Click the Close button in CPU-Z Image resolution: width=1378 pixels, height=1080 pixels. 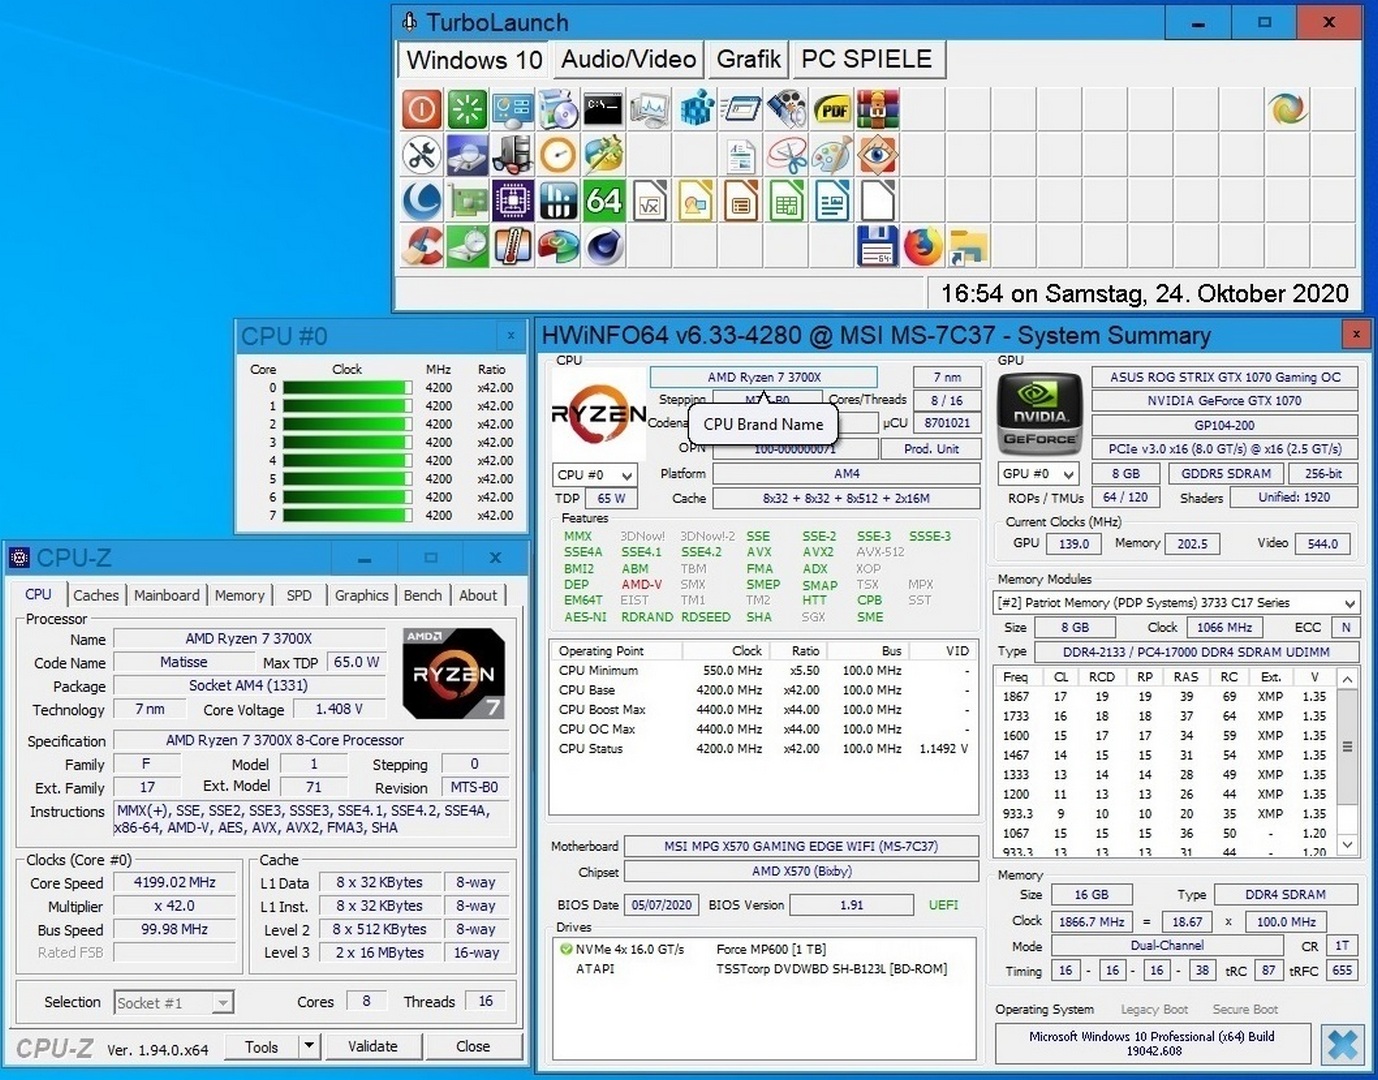pyautogui.click(x=473, y=1046)
